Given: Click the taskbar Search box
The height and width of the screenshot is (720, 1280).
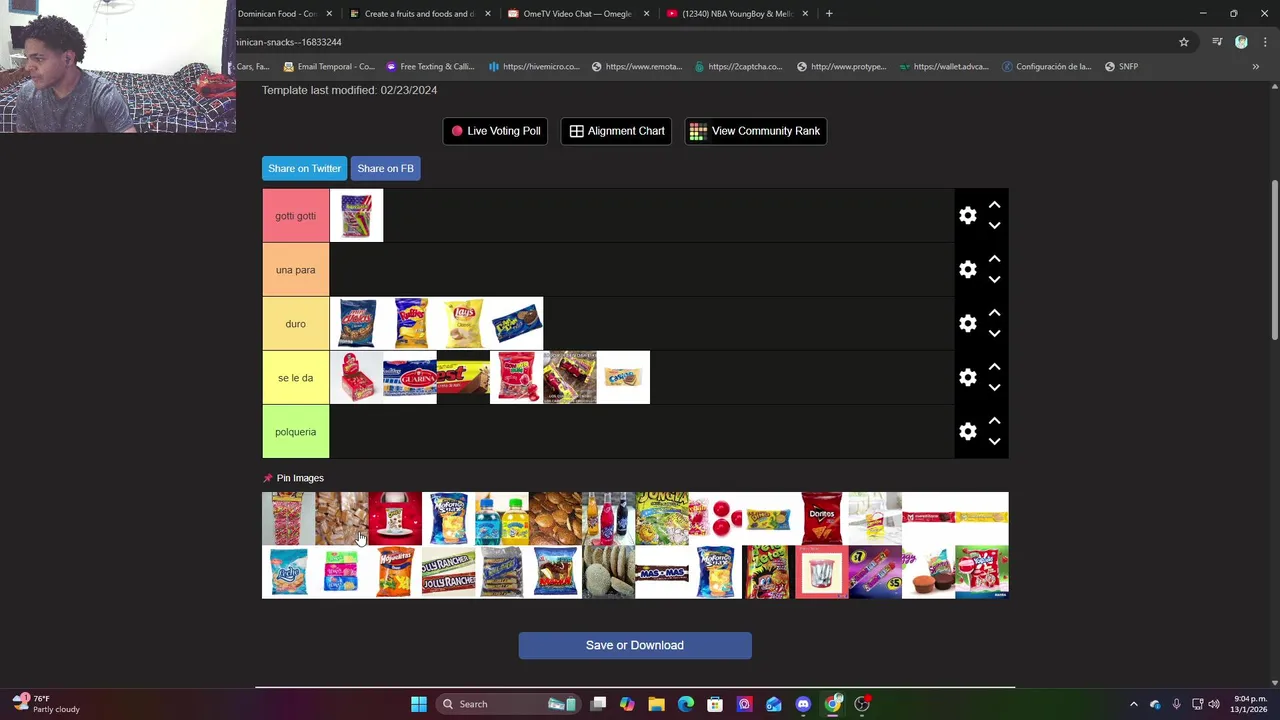Looking at the screenshot, I should (x=507, y=704).
